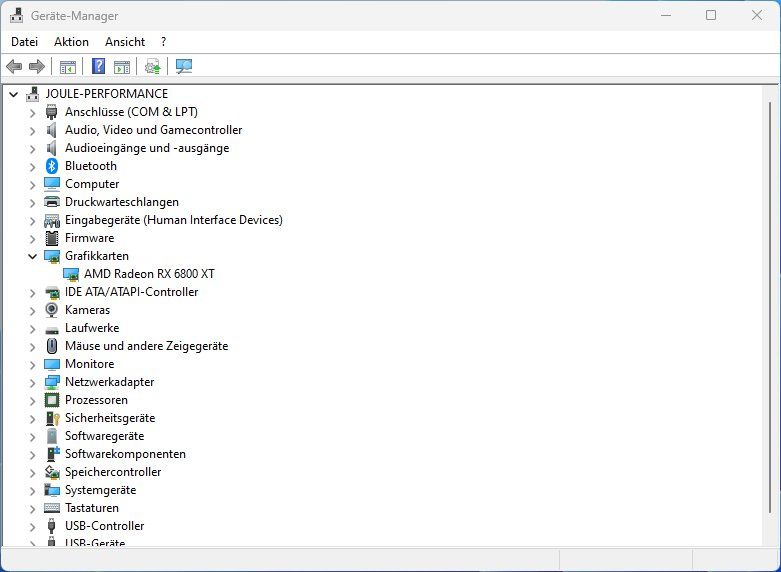Click the Kameras webcam icon
781x572 pixels.
52,310
